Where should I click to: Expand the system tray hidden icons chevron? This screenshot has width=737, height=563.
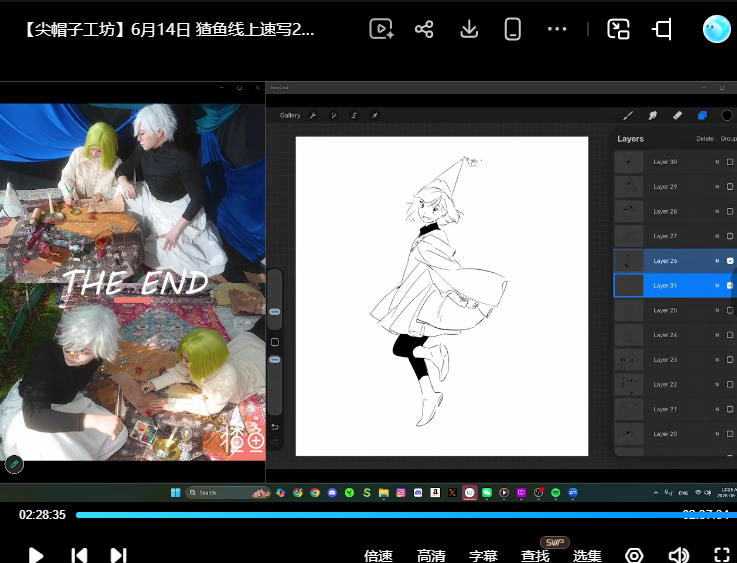click(655, 493)
